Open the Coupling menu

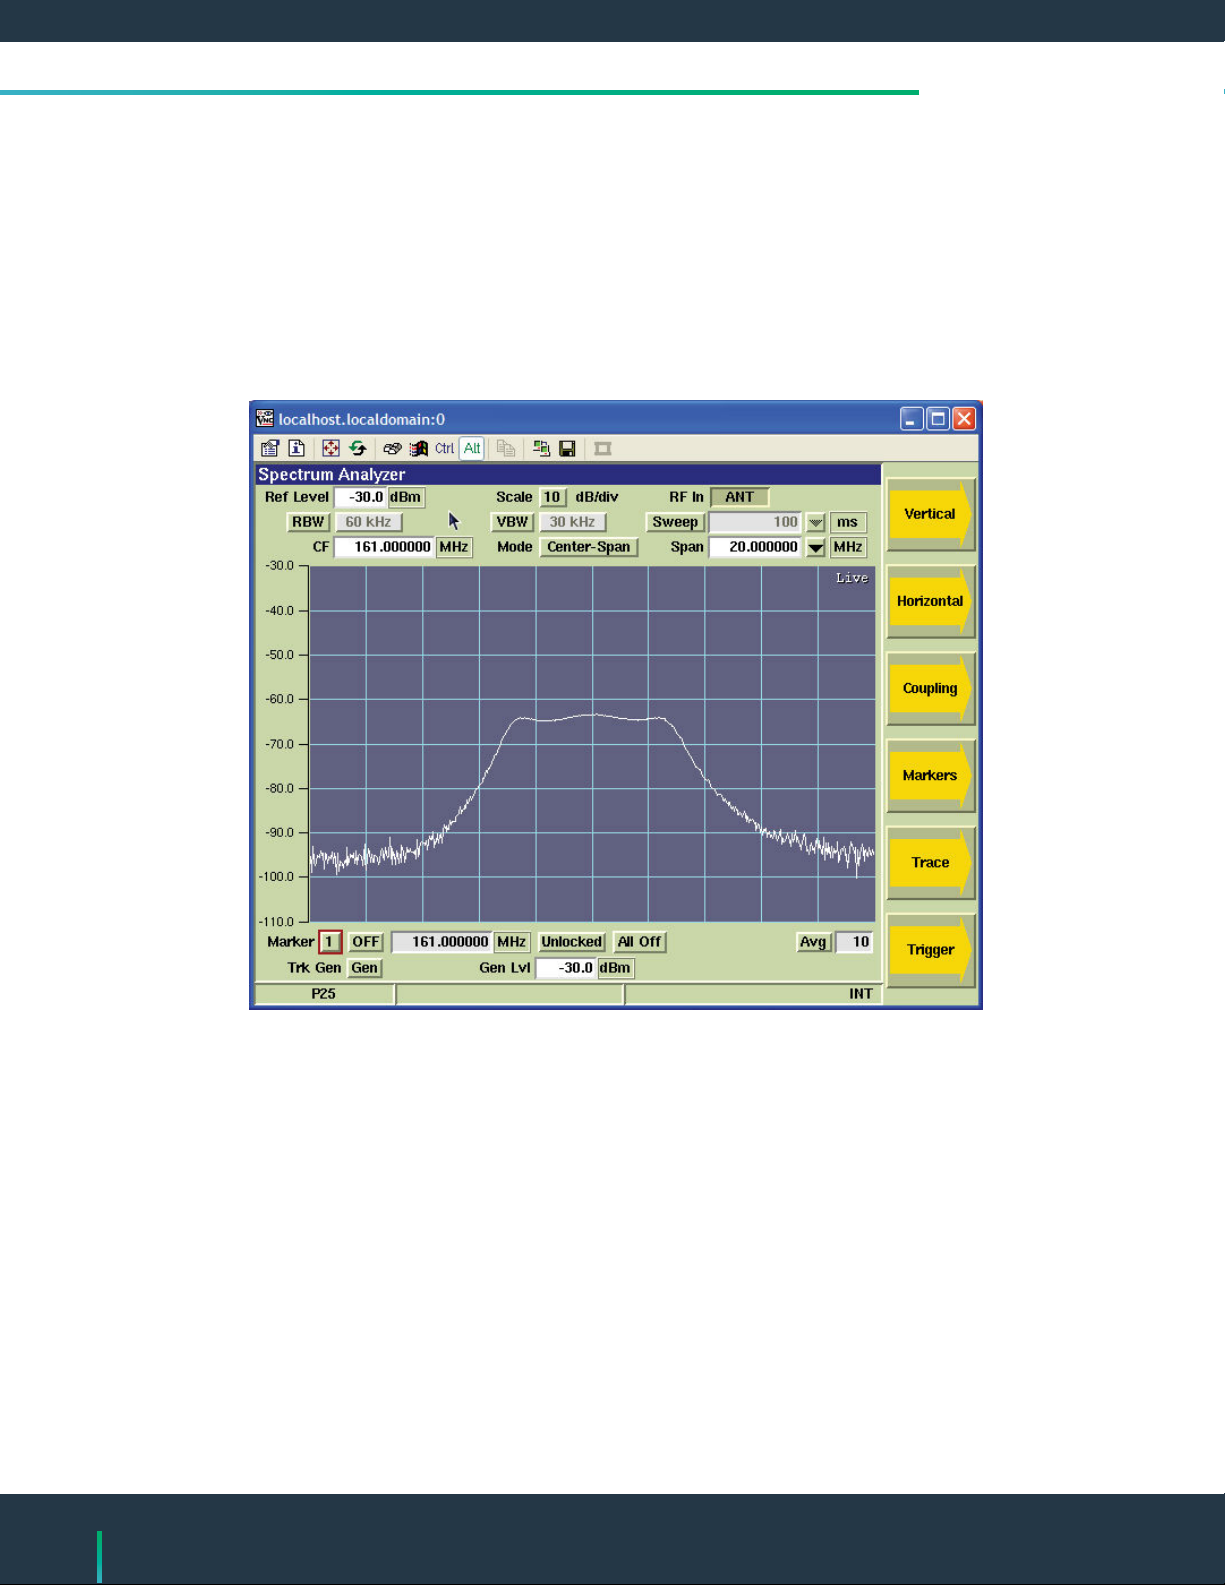(x=930, y=688)
